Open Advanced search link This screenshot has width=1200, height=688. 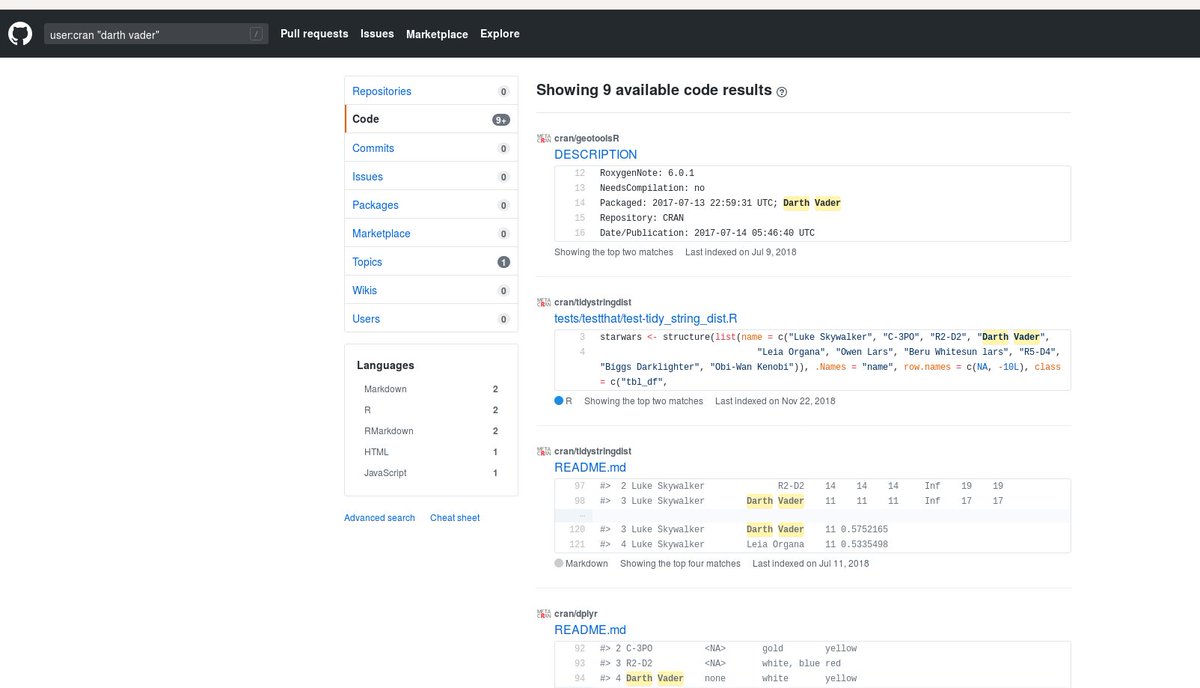379,518
